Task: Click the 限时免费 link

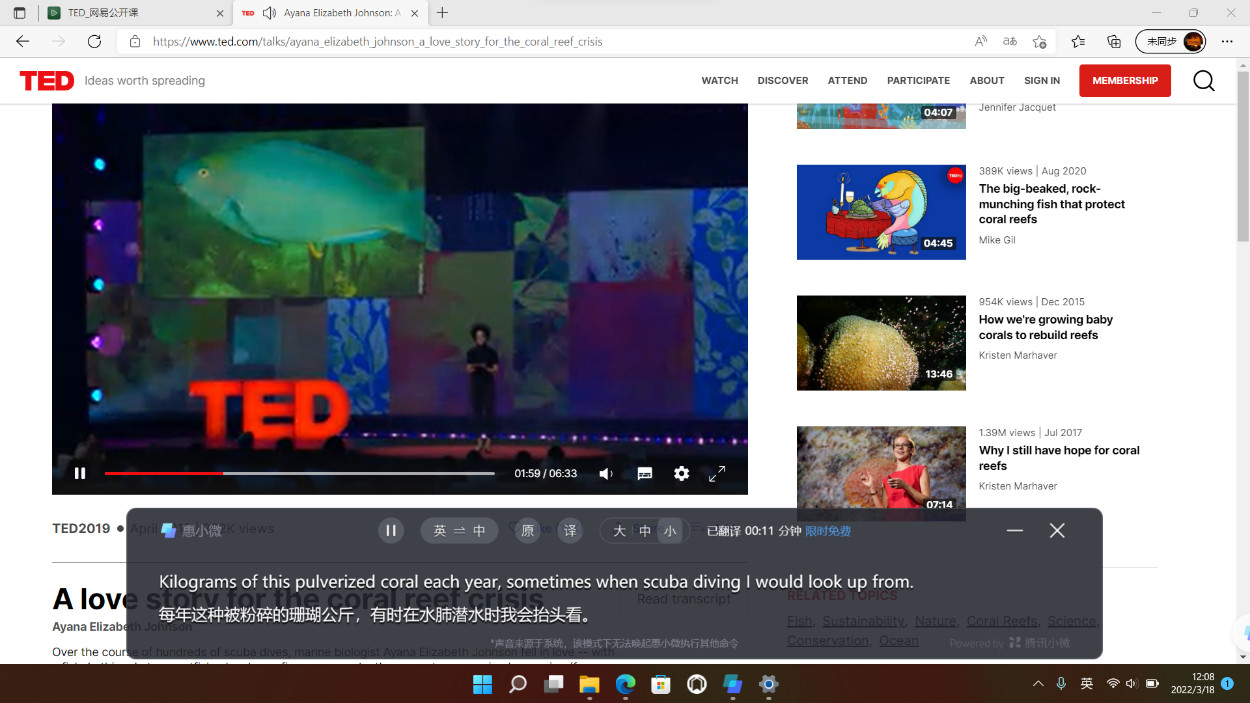Action: point(828,531)
